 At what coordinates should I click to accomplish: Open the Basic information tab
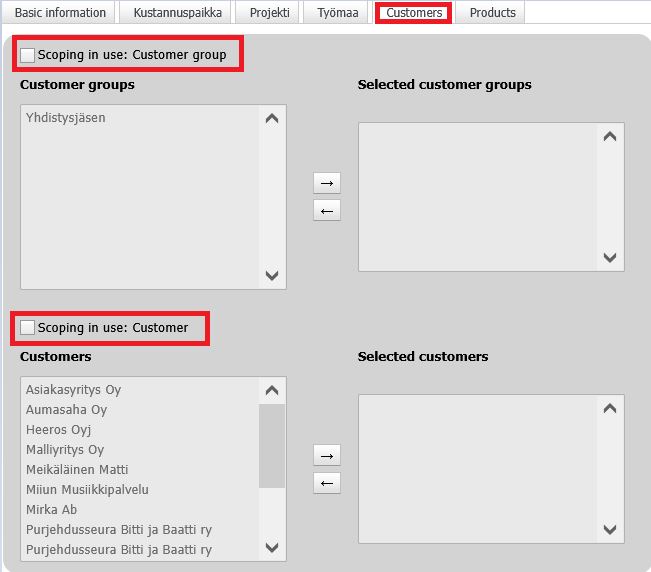tap(60, 13)
